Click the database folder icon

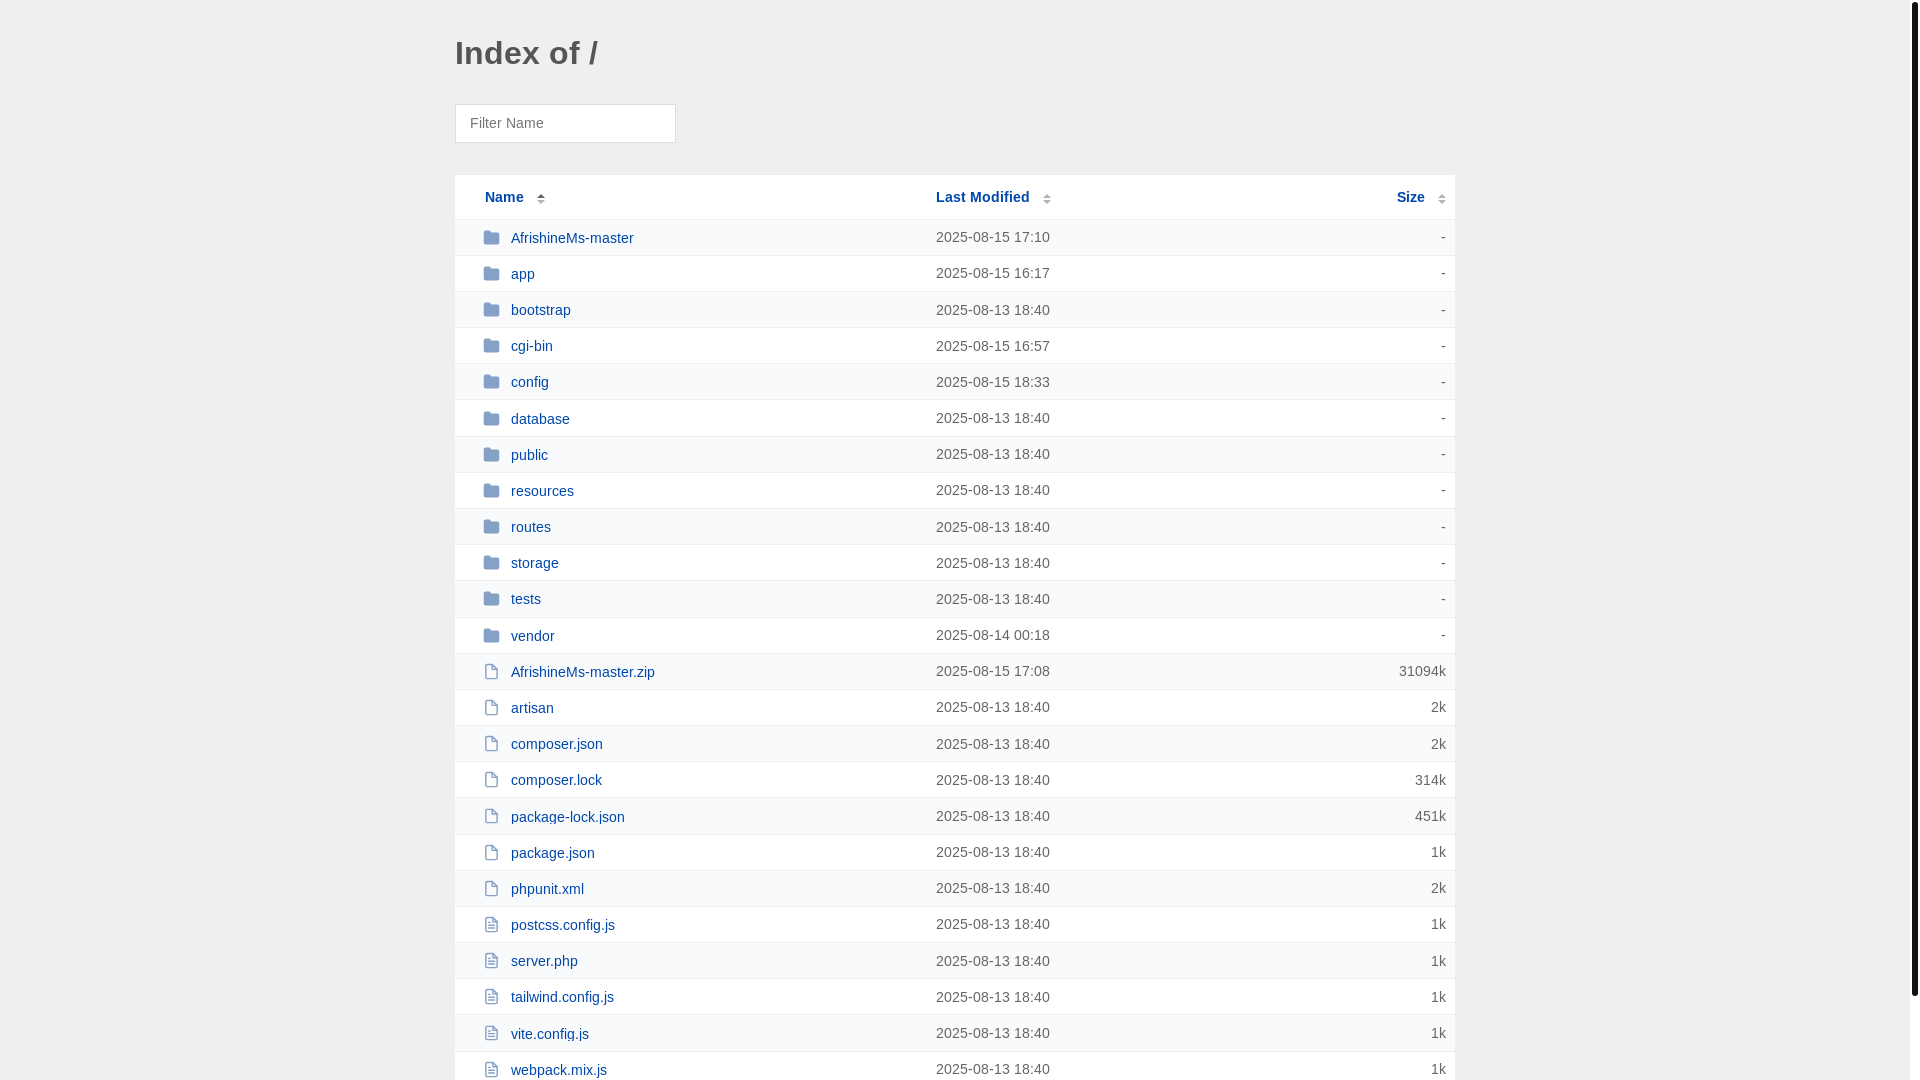tap(491, 419)
